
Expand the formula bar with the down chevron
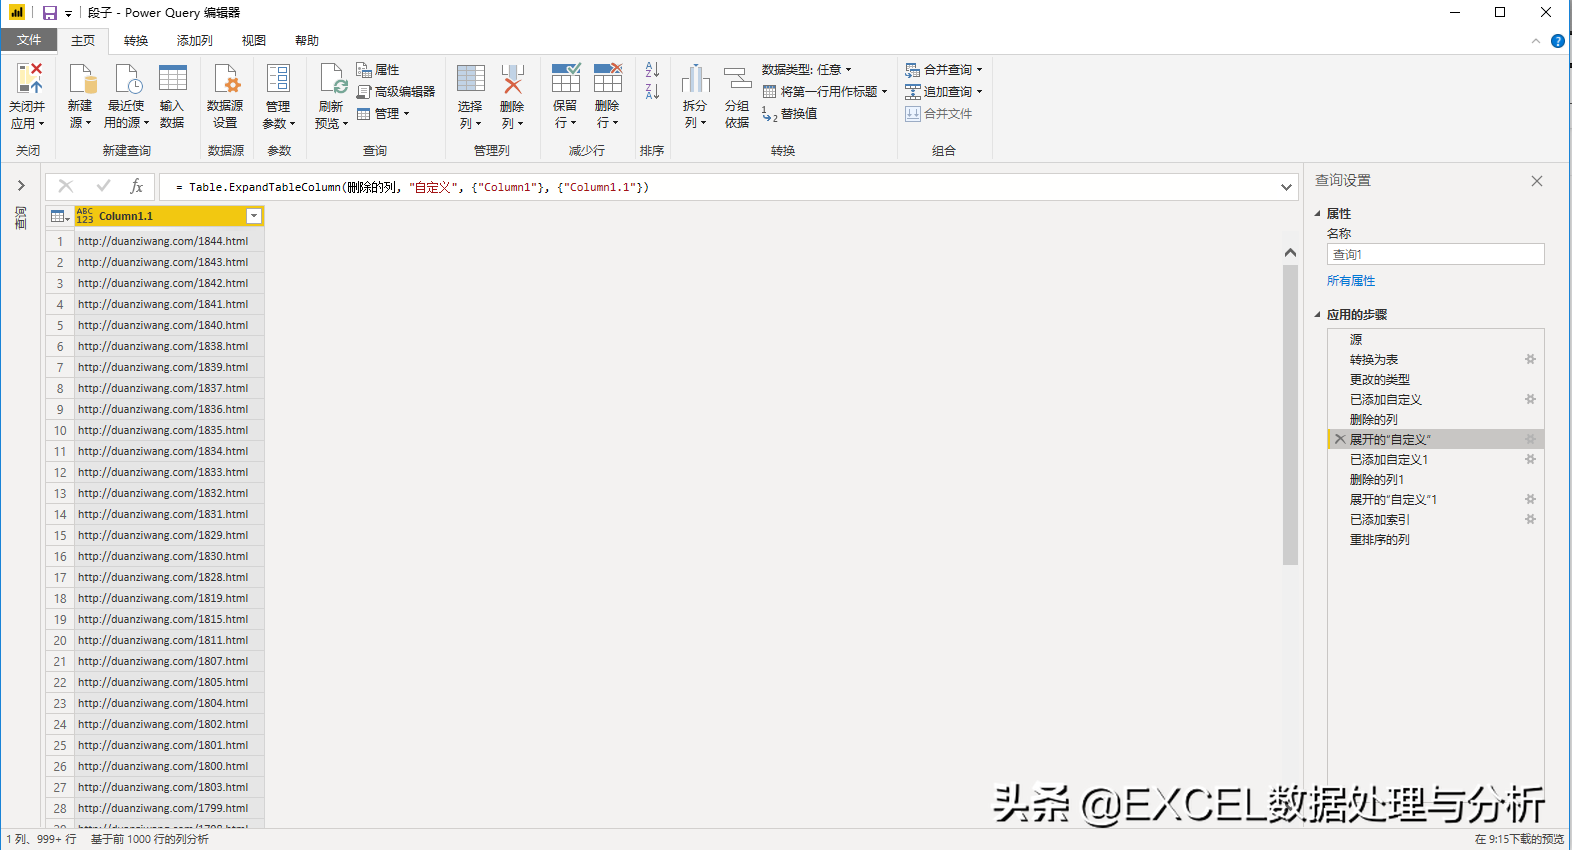click(1286, 187)
